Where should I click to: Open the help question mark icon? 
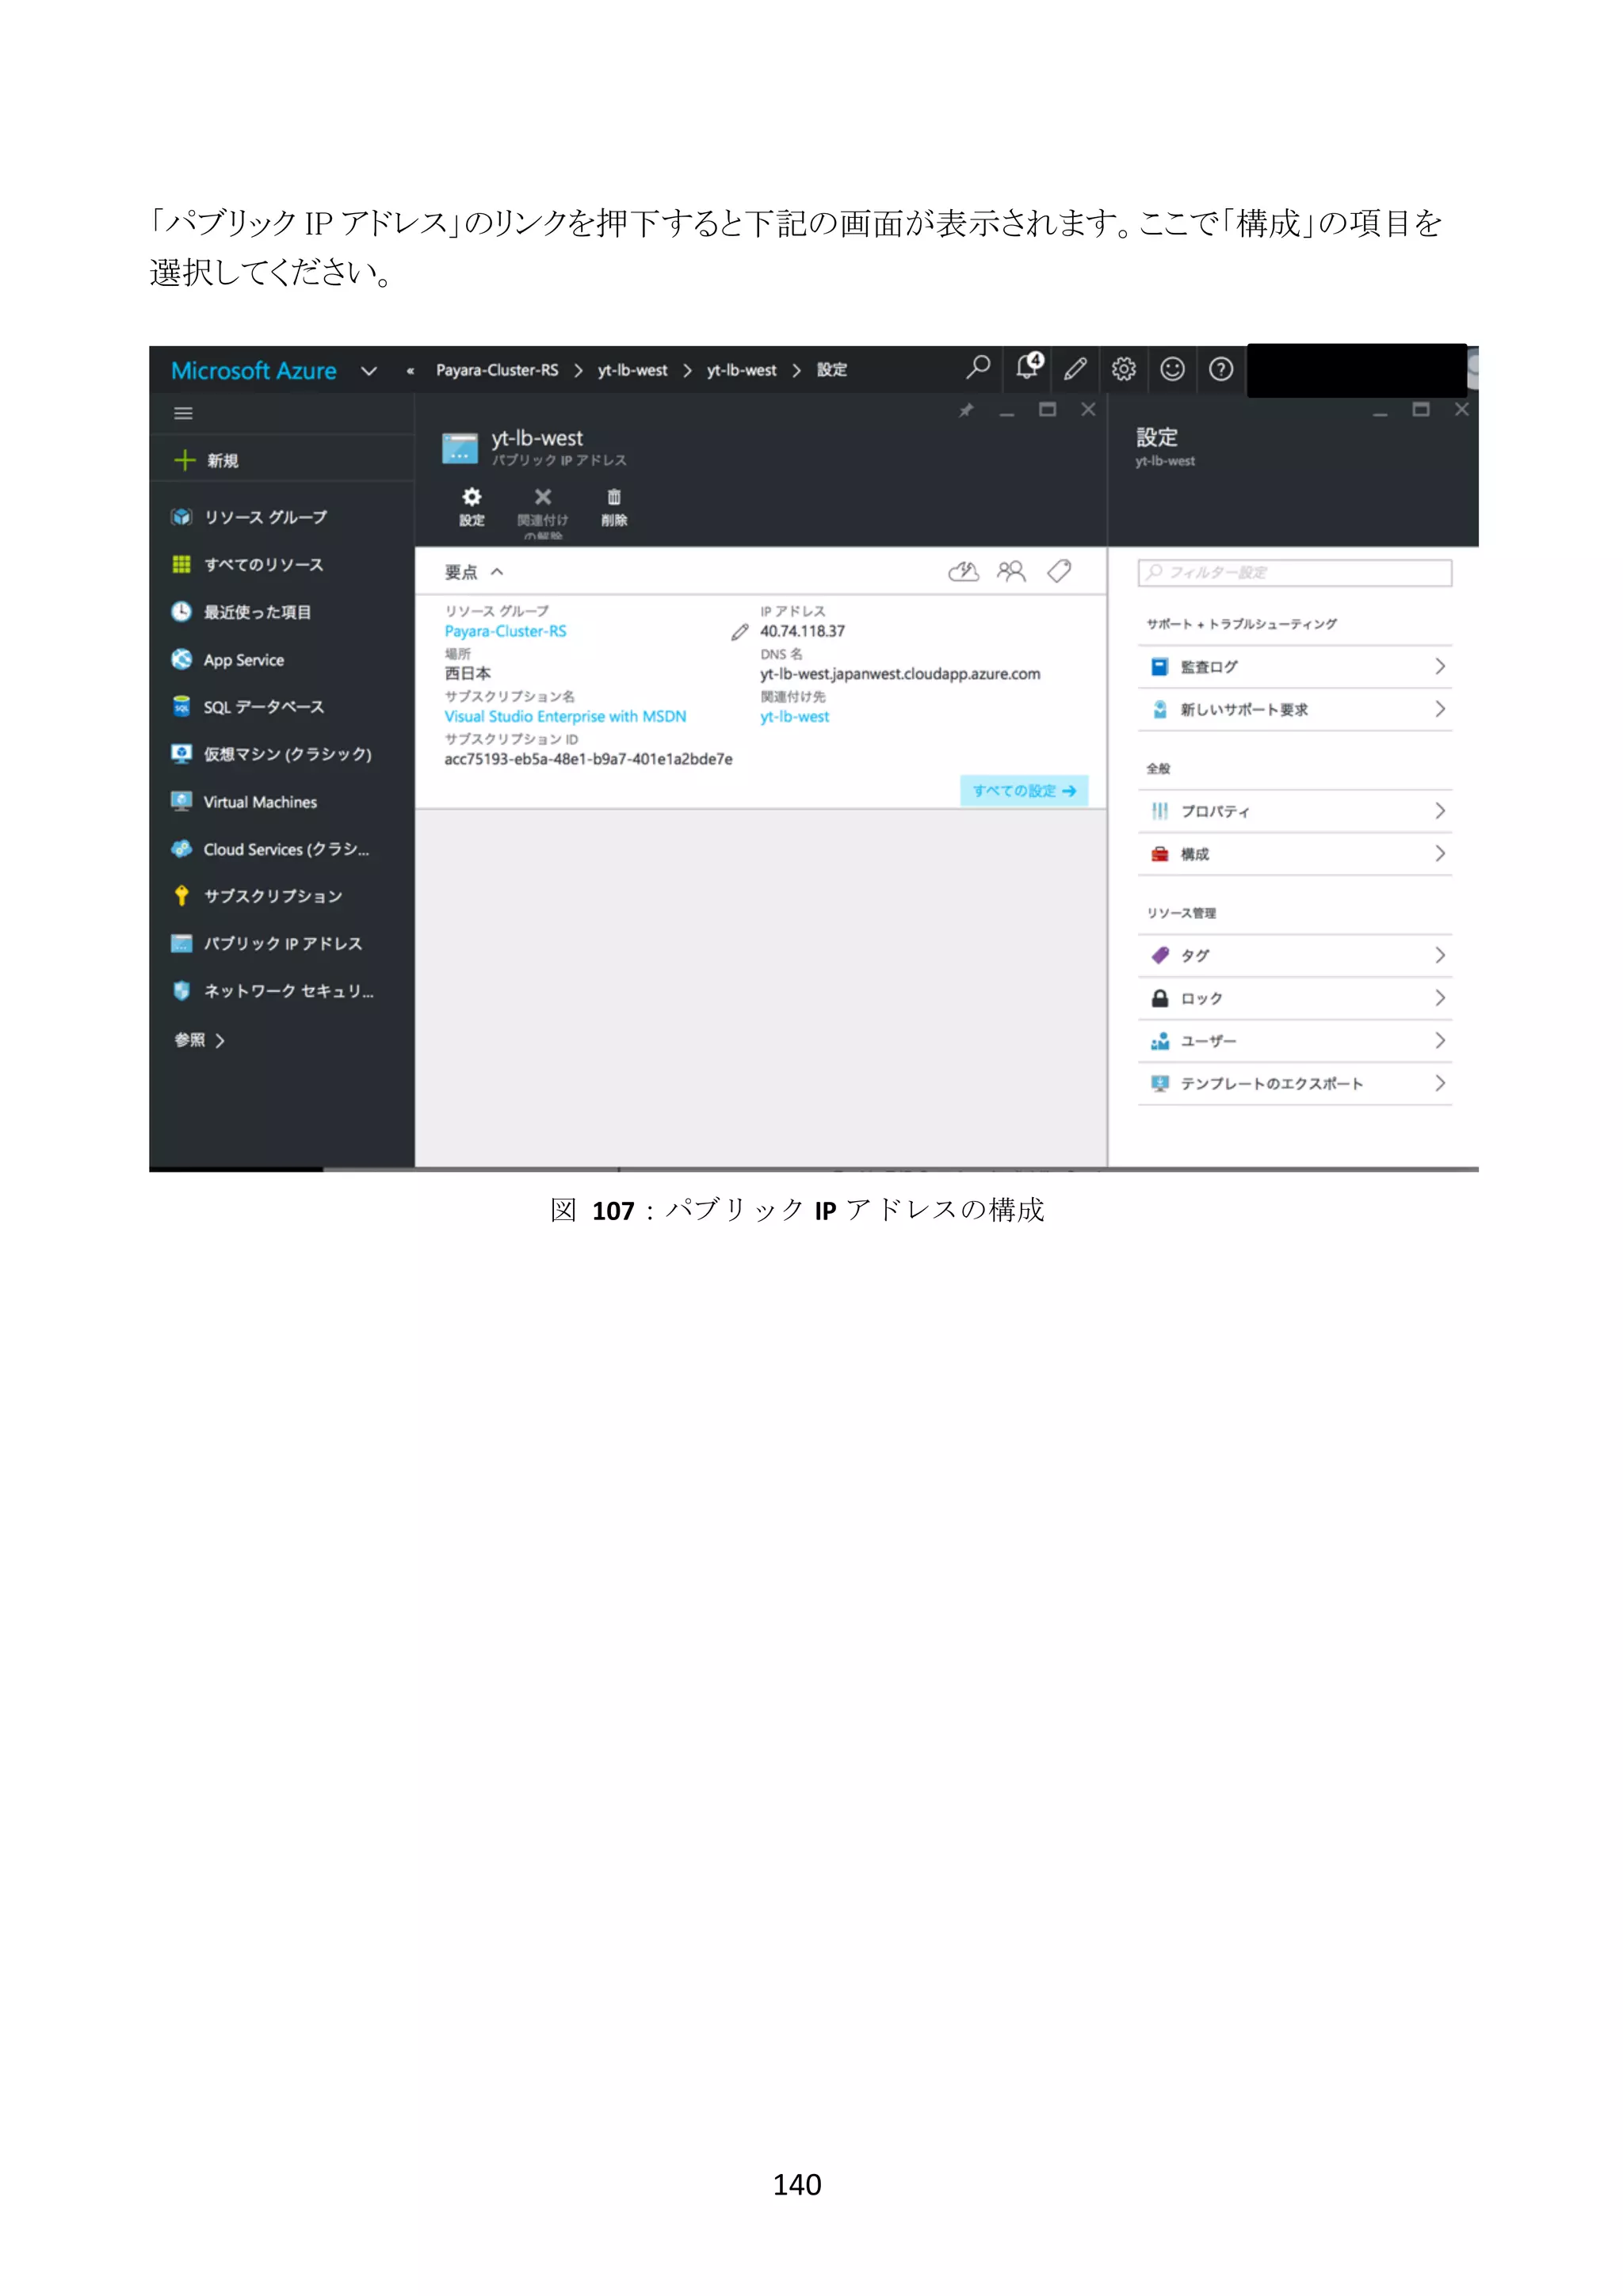tap(1220, 369)
